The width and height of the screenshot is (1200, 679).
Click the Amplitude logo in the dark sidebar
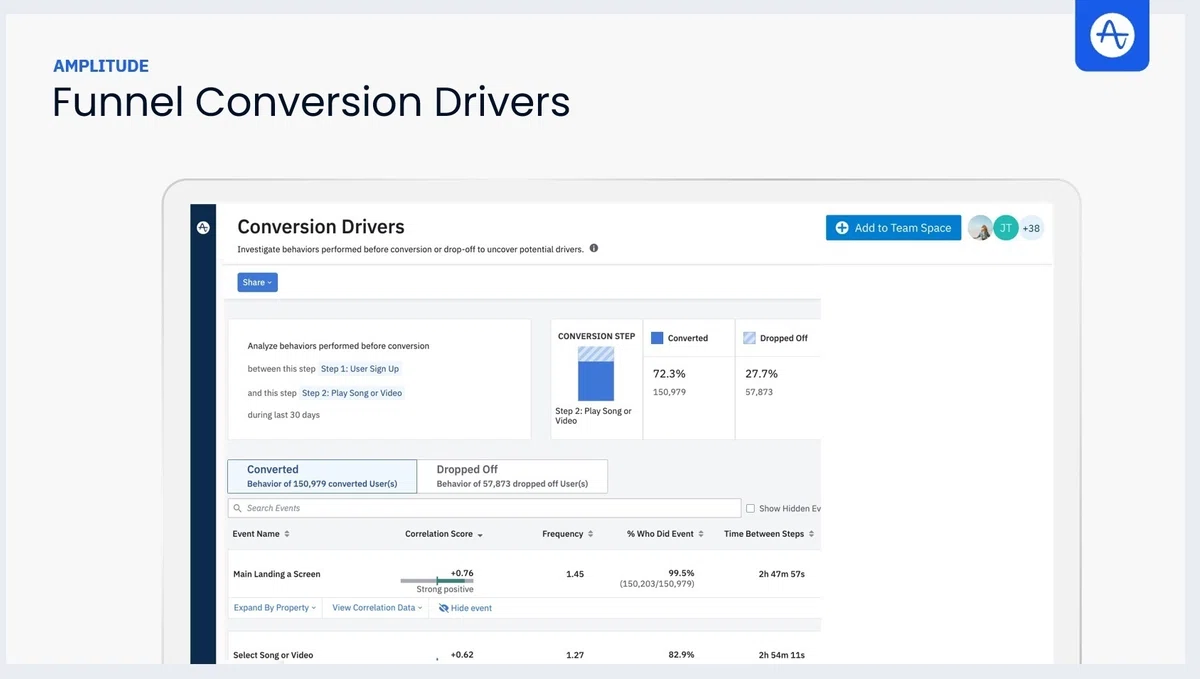203,228
